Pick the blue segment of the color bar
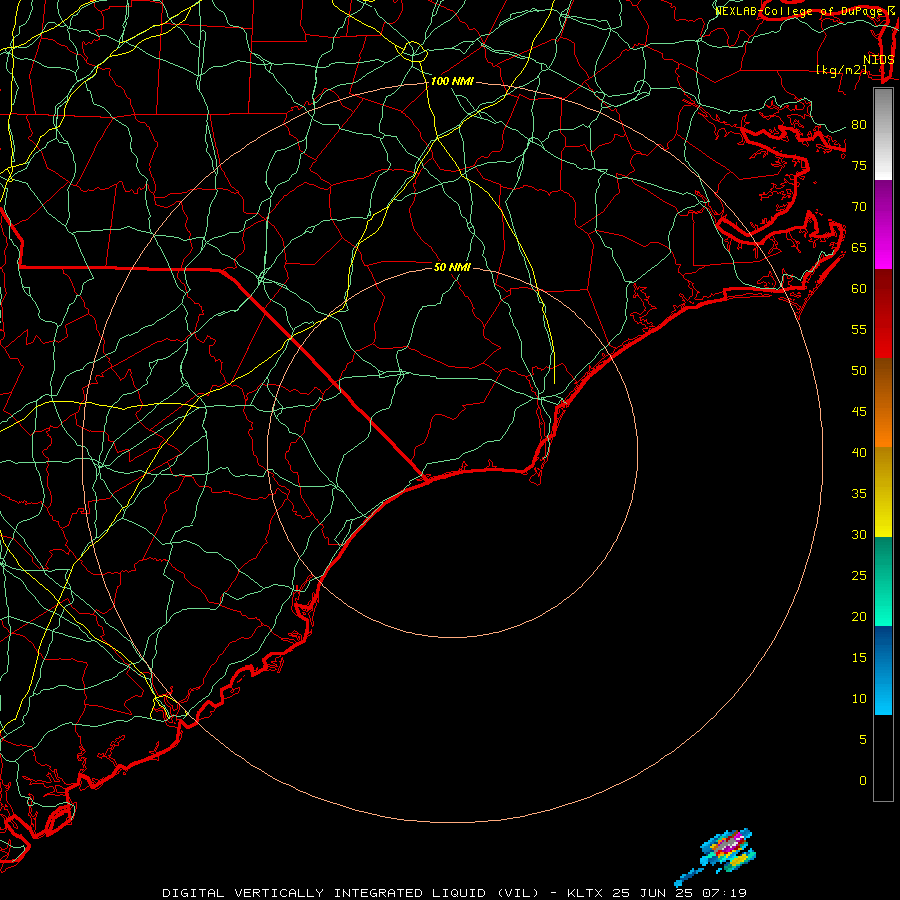The image size is (900, 900). [883, 670]
